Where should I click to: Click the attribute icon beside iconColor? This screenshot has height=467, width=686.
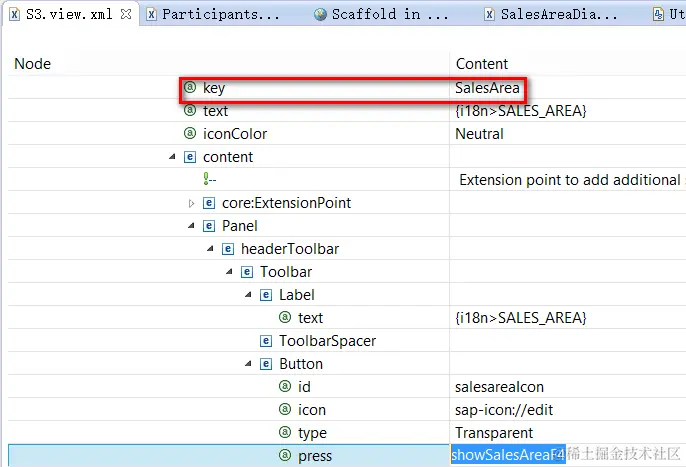[x=190, y=133]
